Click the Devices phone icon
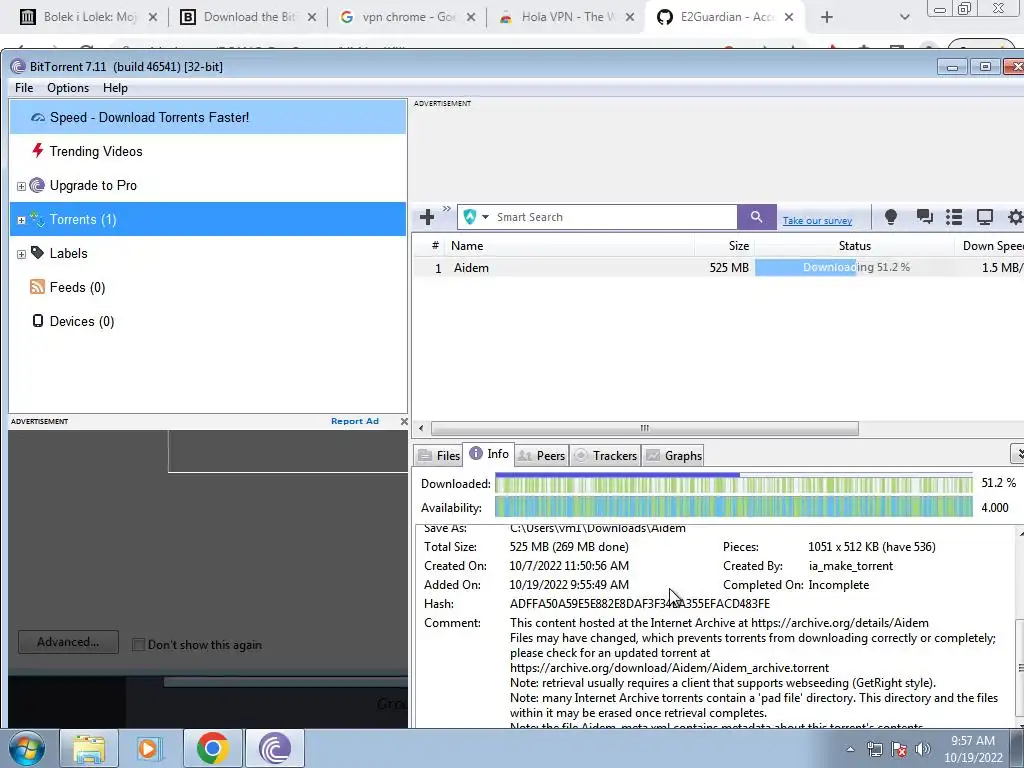 [38, 321]
